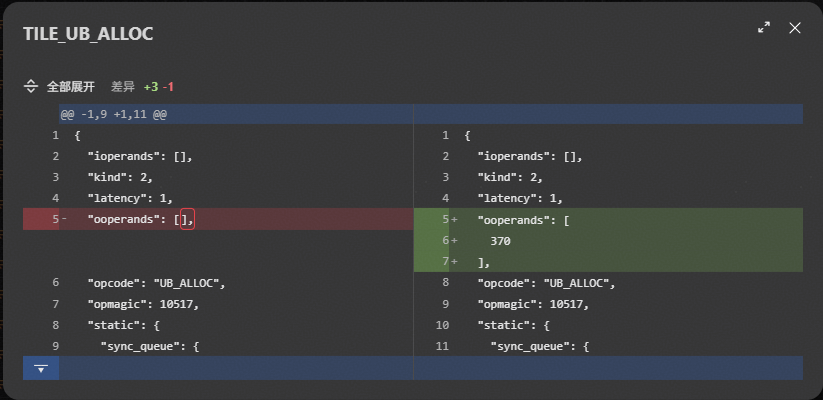Click the fullscreen expand icon in header

[764, 28]
